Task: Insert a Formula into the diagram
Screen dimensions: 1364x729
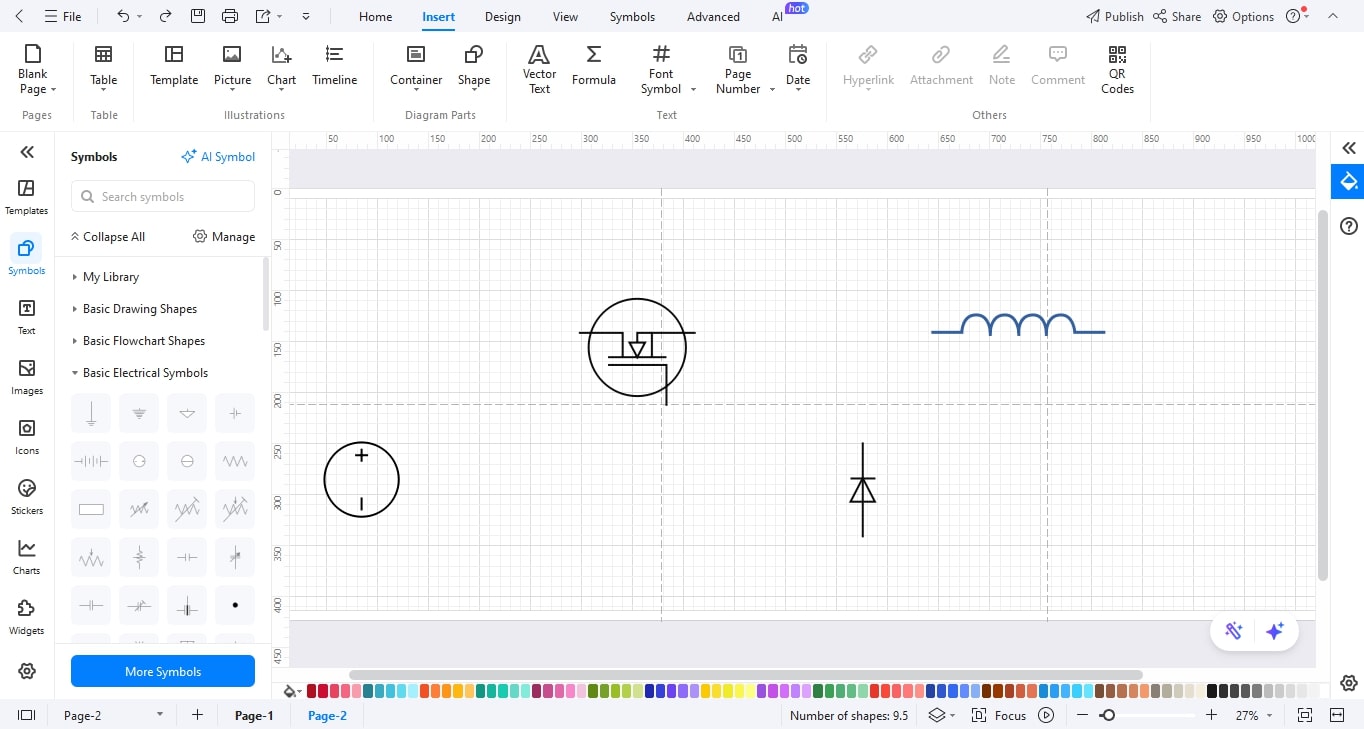Action: (593, 68)
